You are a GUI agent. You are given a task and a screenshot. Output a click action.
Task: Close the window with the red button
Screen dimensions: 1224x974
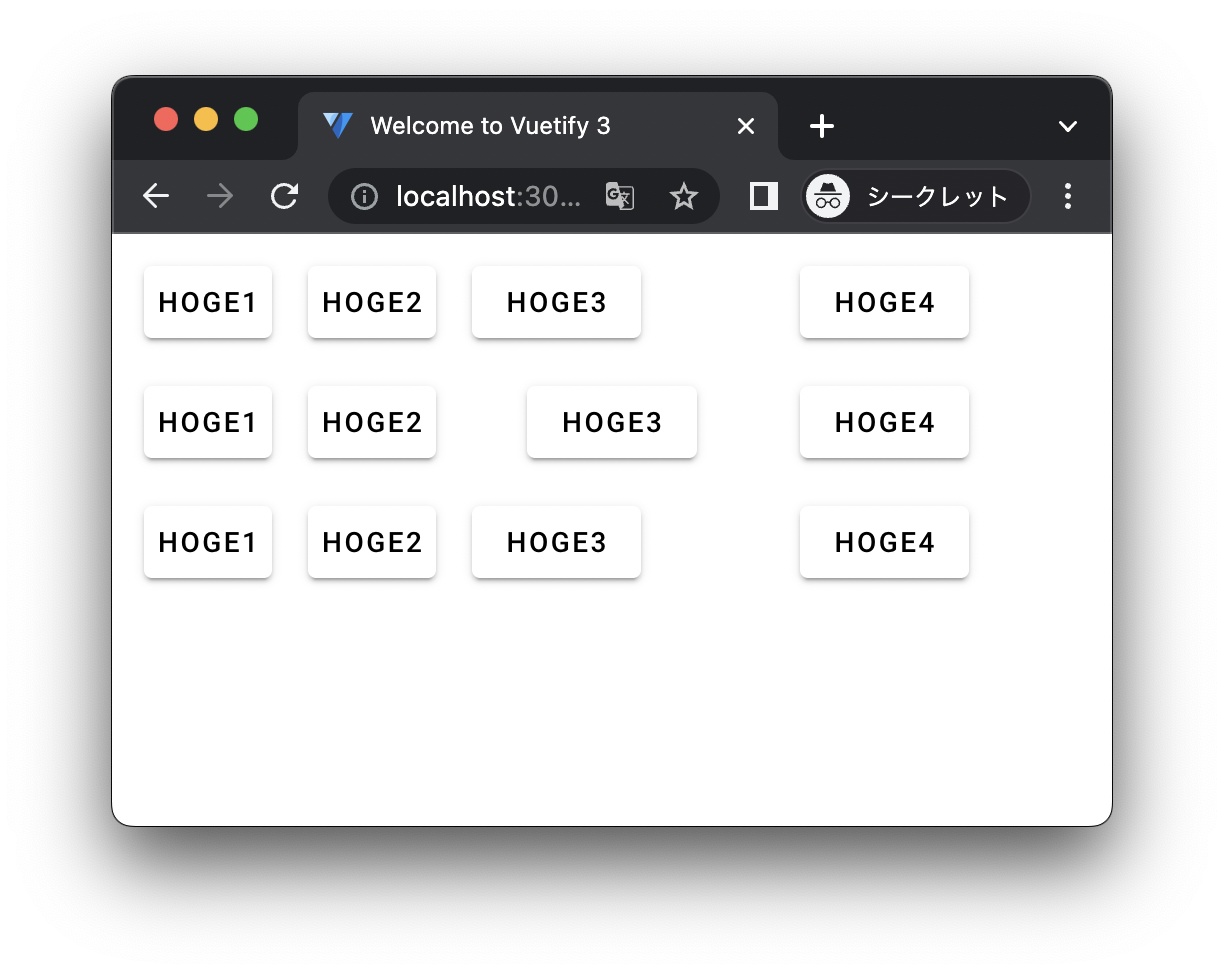(166, 120)
